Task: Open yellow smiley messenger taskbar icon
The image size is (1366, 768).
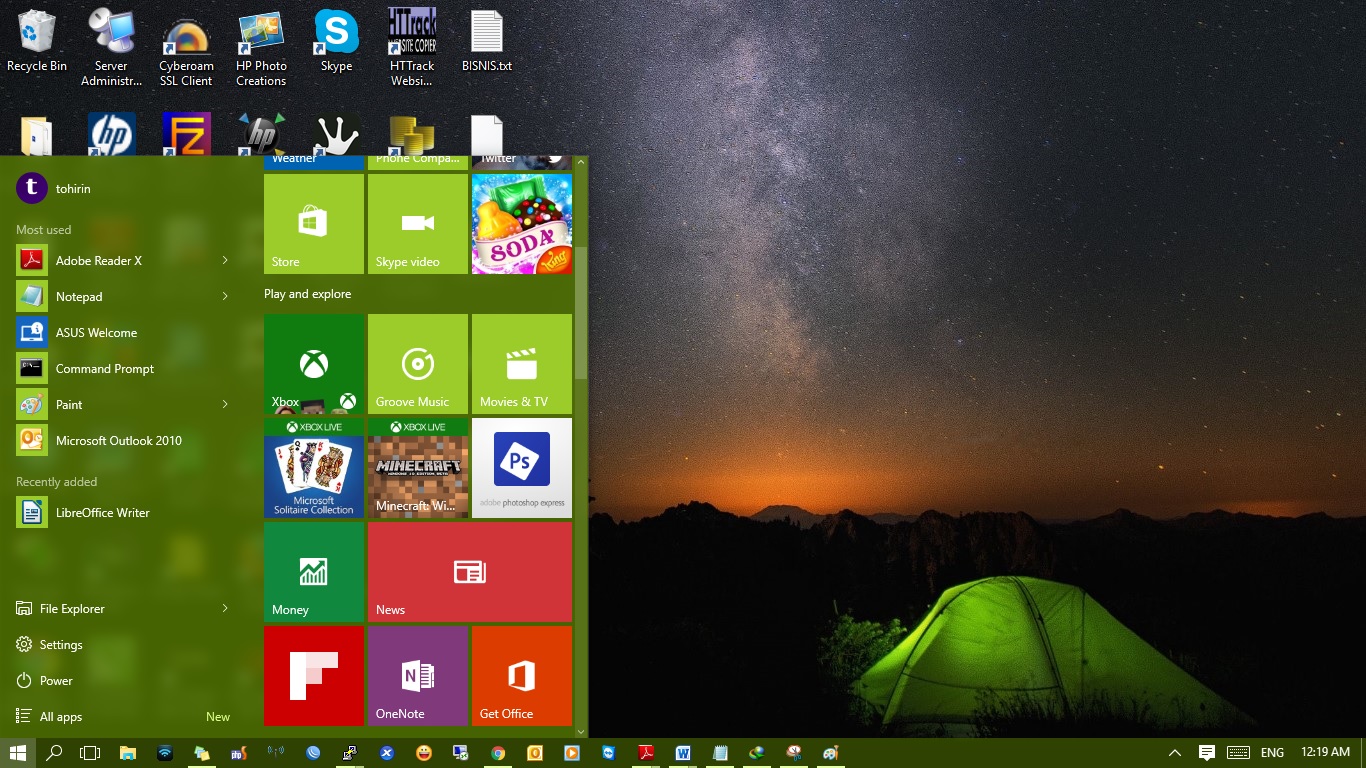Action: [x=424, y=753]
